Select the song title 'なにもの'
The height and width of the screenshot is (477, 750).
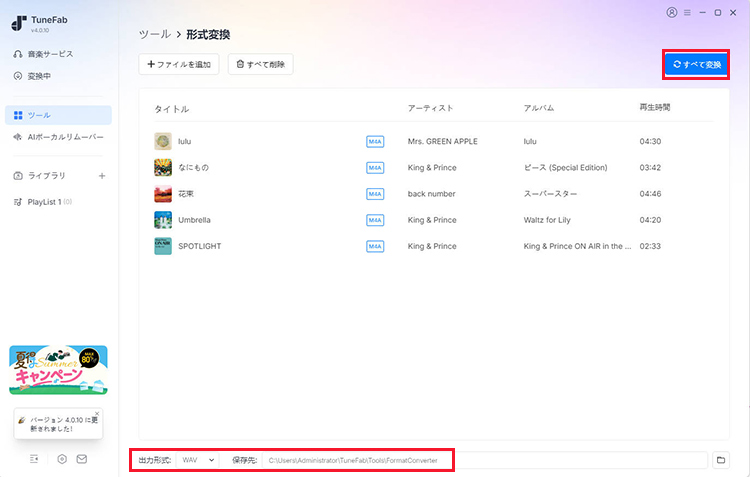(x=194, y=167)
